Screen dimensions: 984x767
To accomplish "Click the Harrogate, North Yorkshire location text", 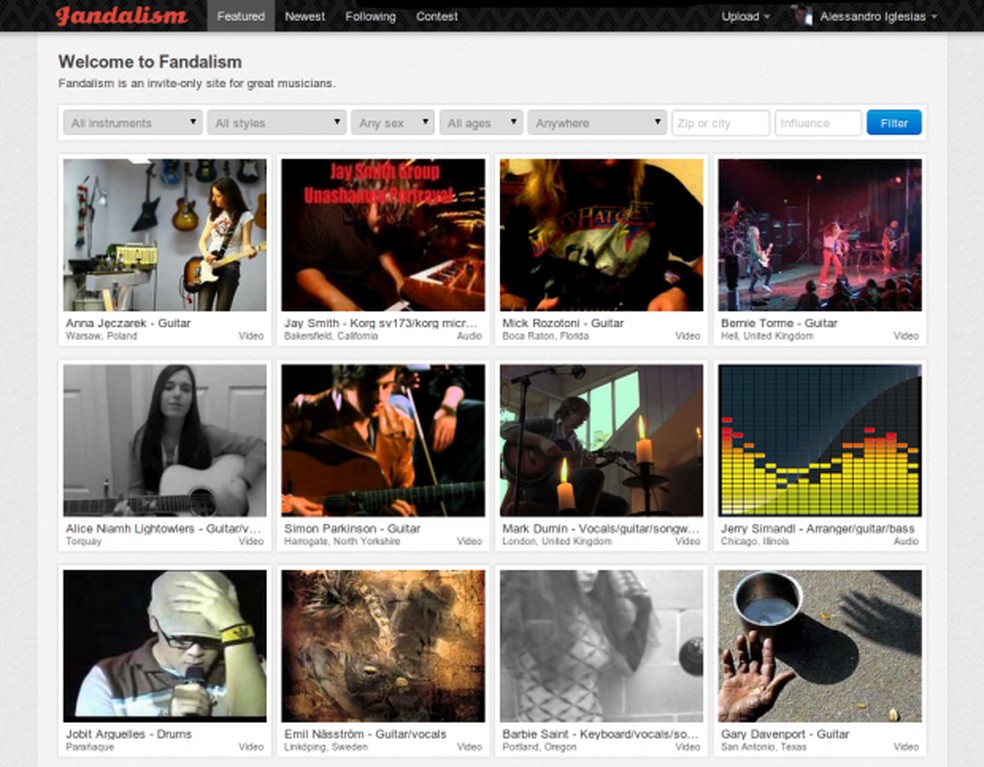I will 342,542.
